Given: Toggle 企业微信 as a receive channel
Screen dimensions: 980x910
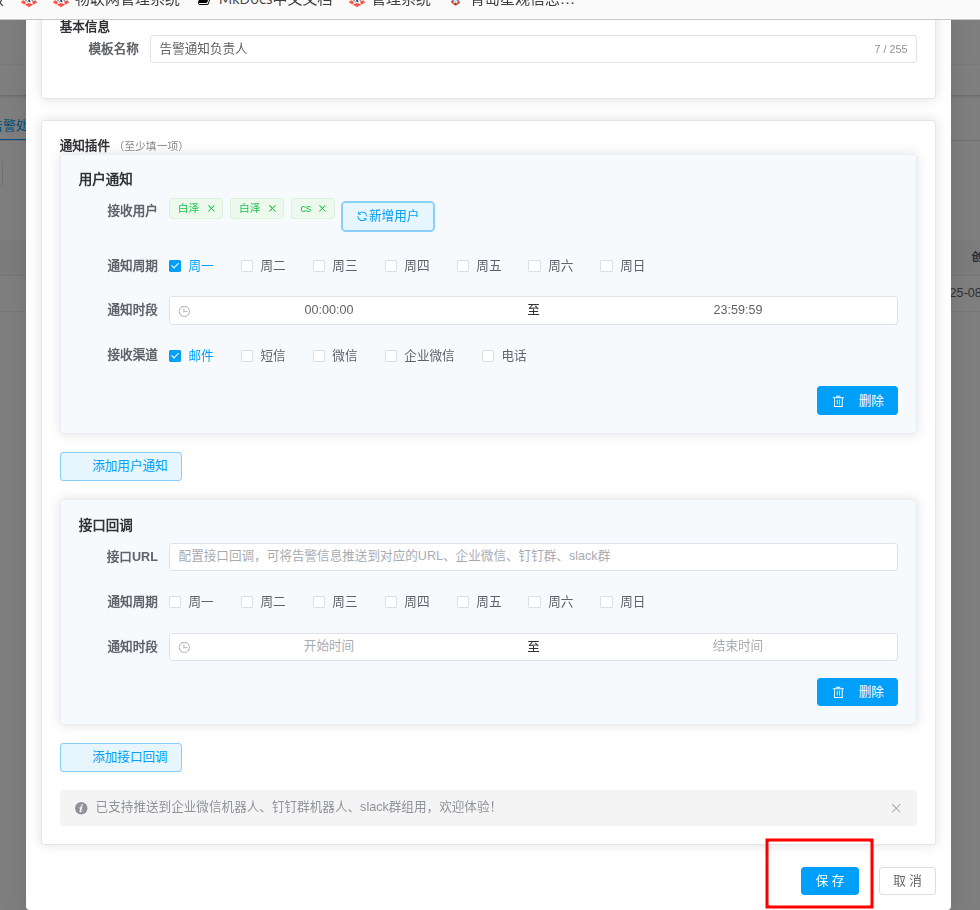Looking at the screenshot, I should 390,355.
